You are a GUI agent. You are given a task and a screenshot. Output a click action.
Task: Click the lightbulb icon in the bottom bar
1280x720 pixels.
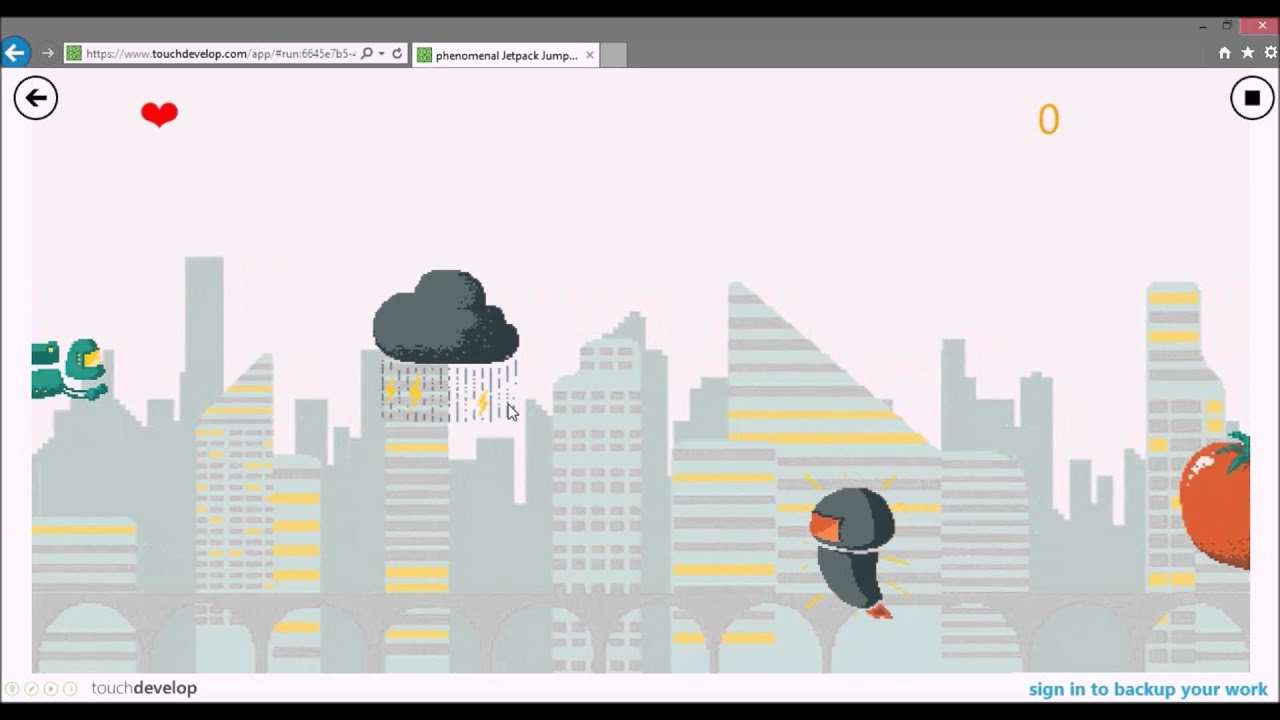[12, 688]
